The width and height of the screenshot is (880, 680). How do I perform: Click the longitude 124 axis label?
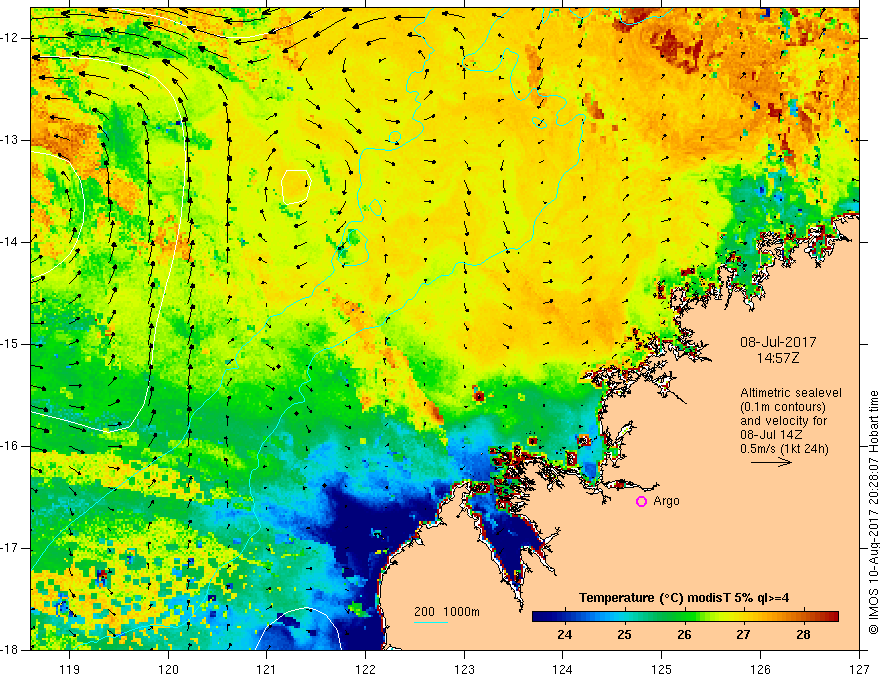point(563,669)
